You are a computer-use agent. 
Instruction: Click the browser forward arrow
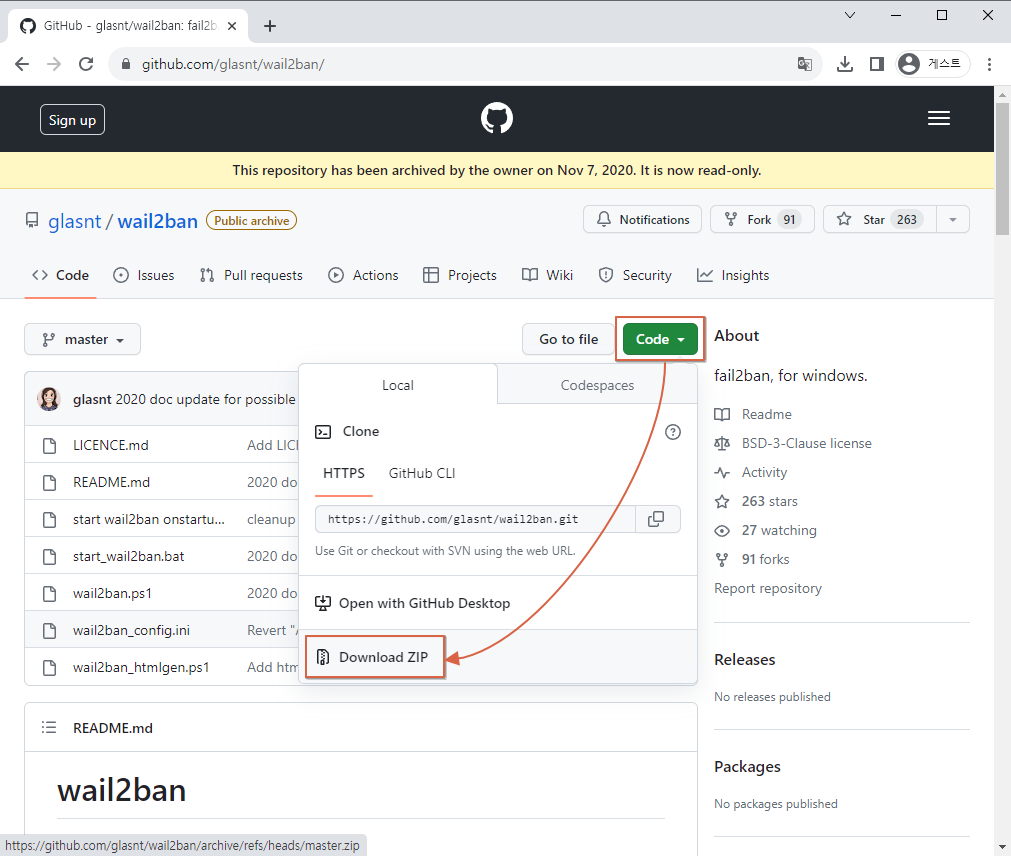pos(54,64)
